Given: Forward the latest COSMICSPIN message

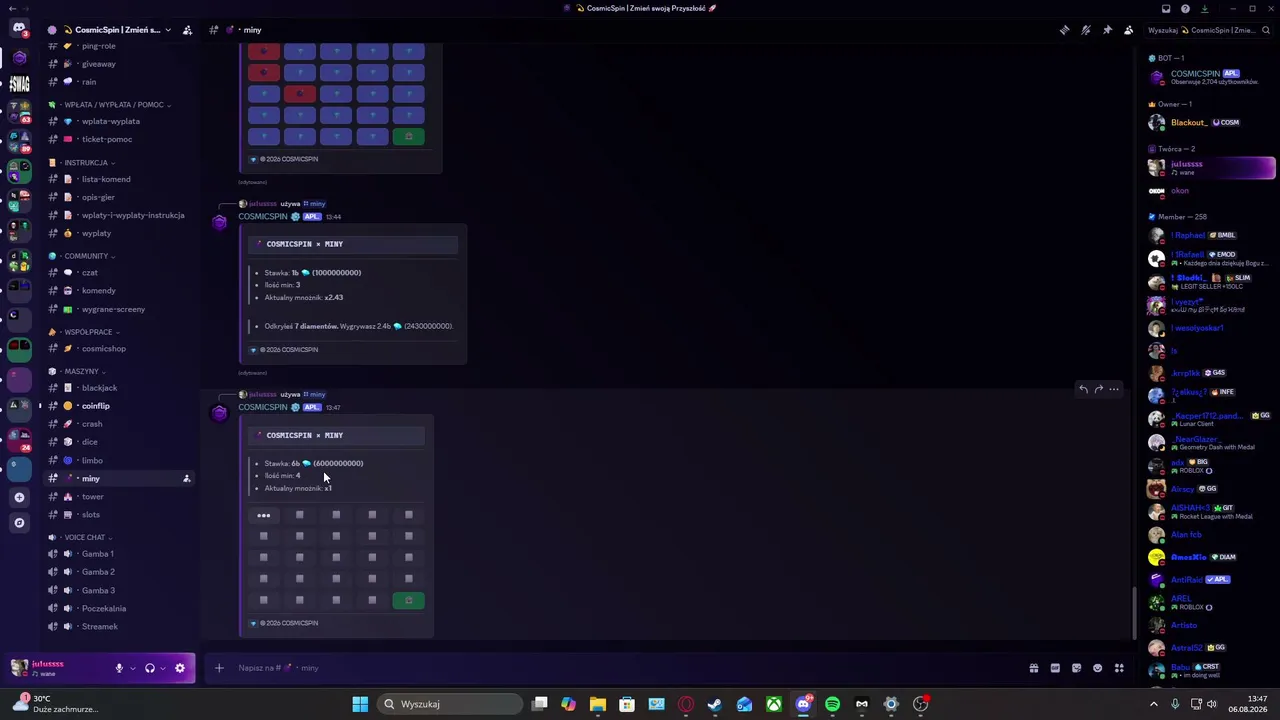Looking at the screenshot, I should pos(1098,389).
